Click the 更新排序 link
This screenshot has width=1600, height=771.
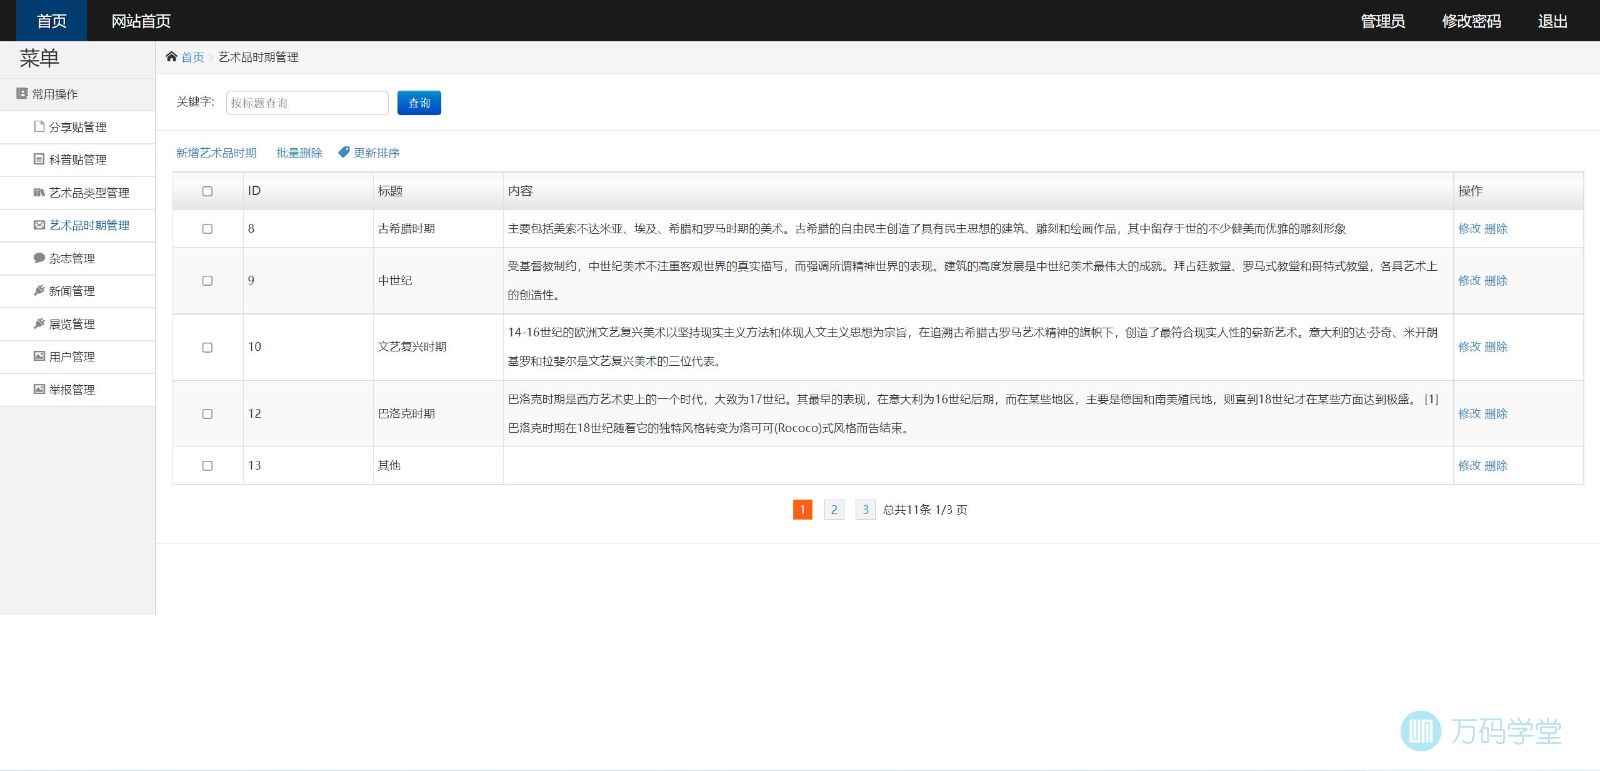[x=377, y=153]
